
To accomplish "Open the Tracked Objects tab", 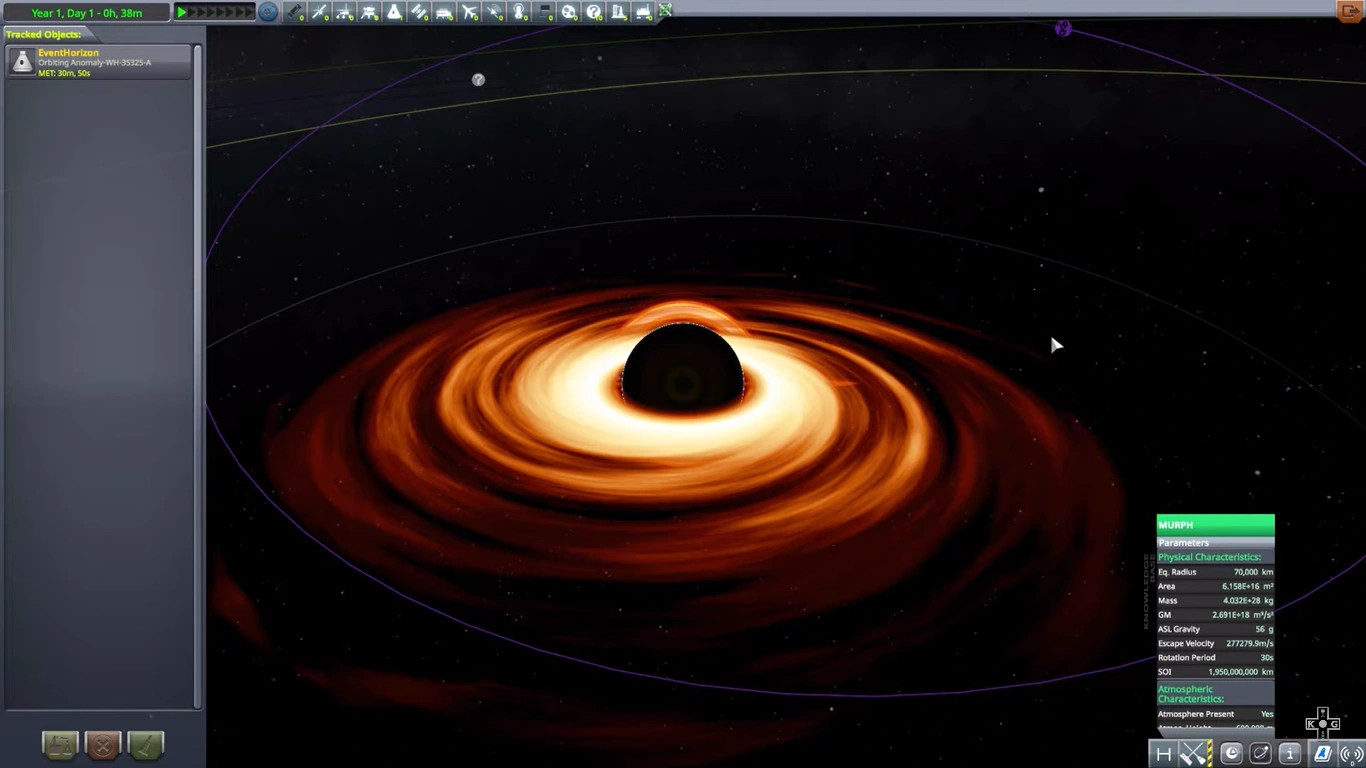I will (x=45, y=34).
